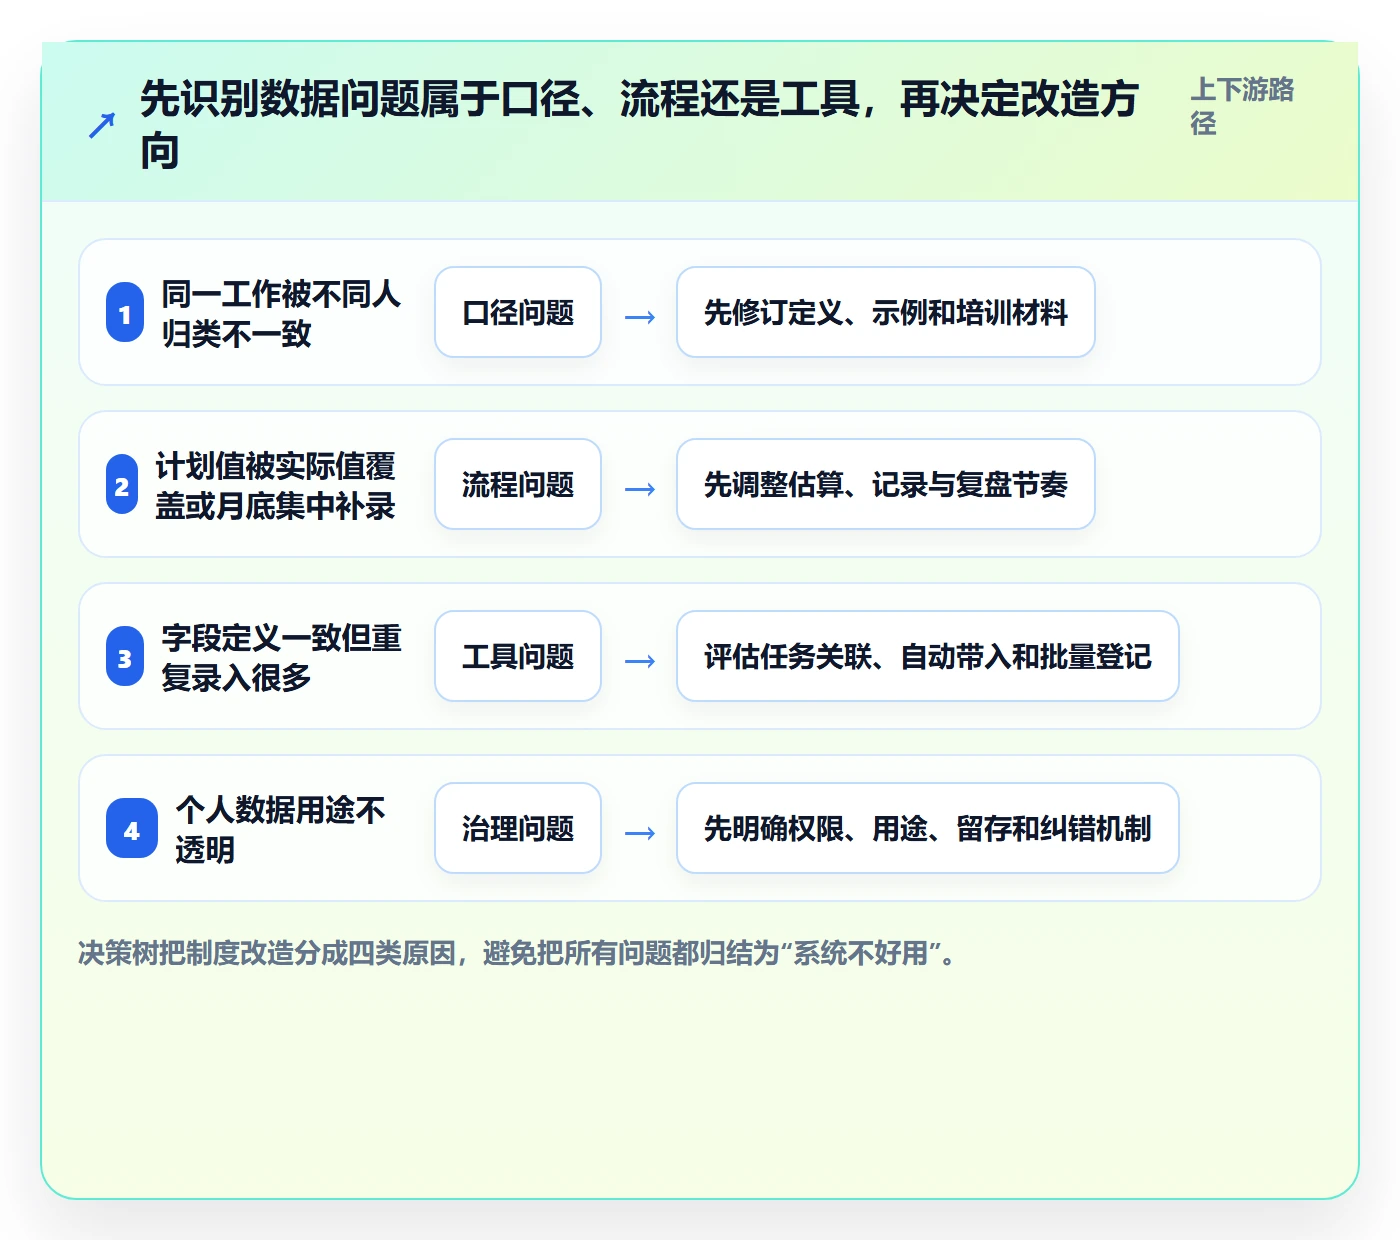Open the 先明确权限、用途、留存和纠错机制 action box
Image resolution: width=1400 pixels, height=1240 pixels.
[x=928, y=828]
